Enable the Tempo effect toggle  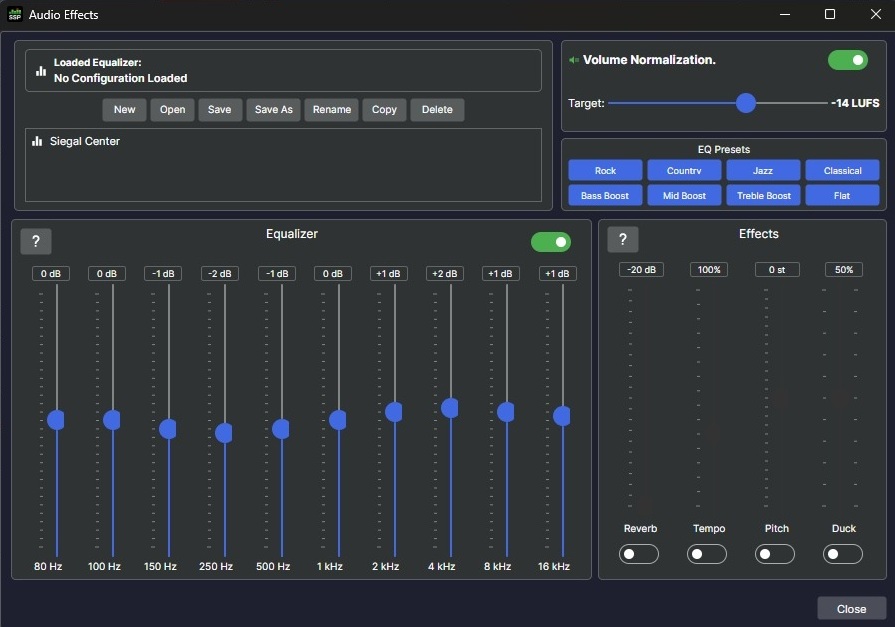(707, 554)
